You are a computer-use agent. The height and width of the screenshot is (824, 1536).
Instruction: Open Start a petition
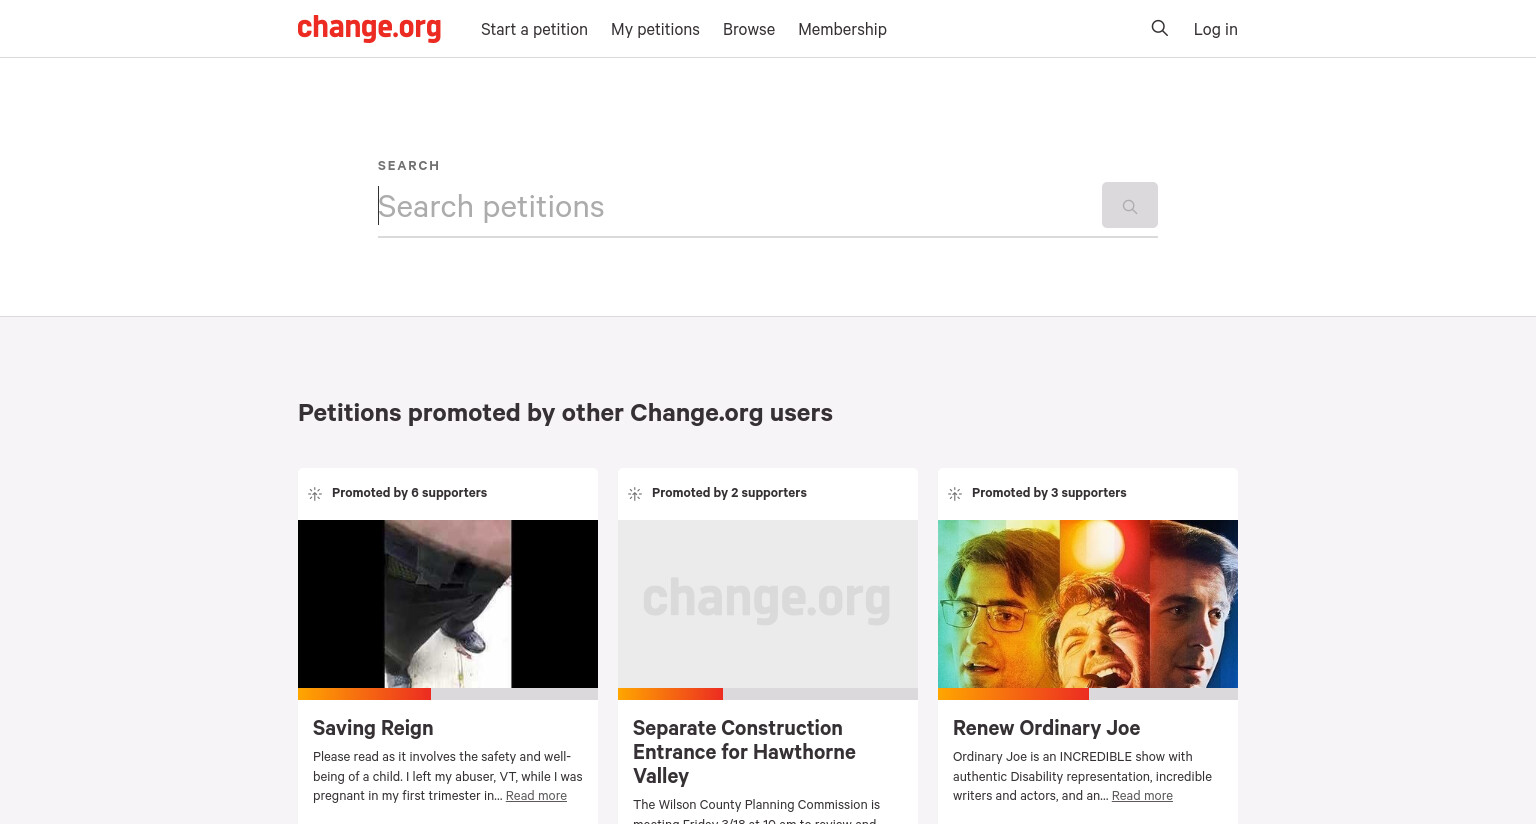pyautogui.click(x=534, y=29)
